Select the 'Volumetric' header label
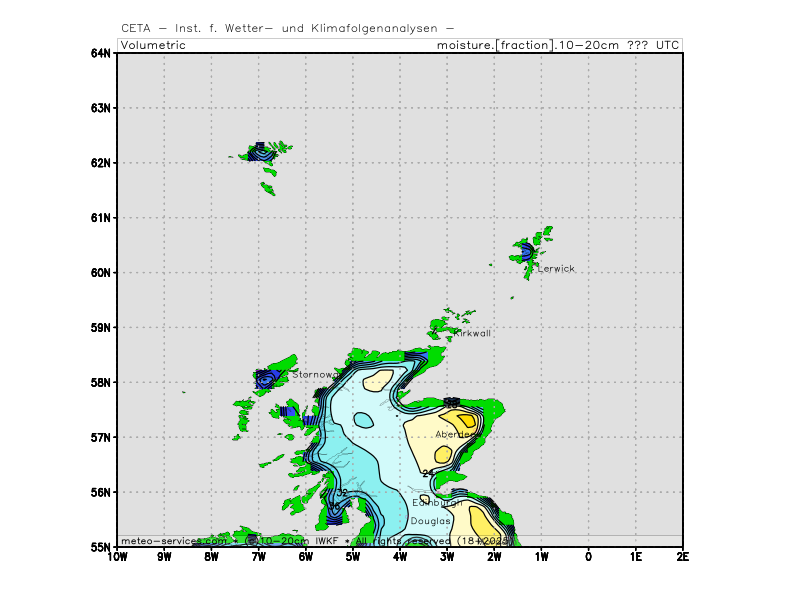This screenshot has height=600, width=800. pyautogui.click(x=153, y=45)
